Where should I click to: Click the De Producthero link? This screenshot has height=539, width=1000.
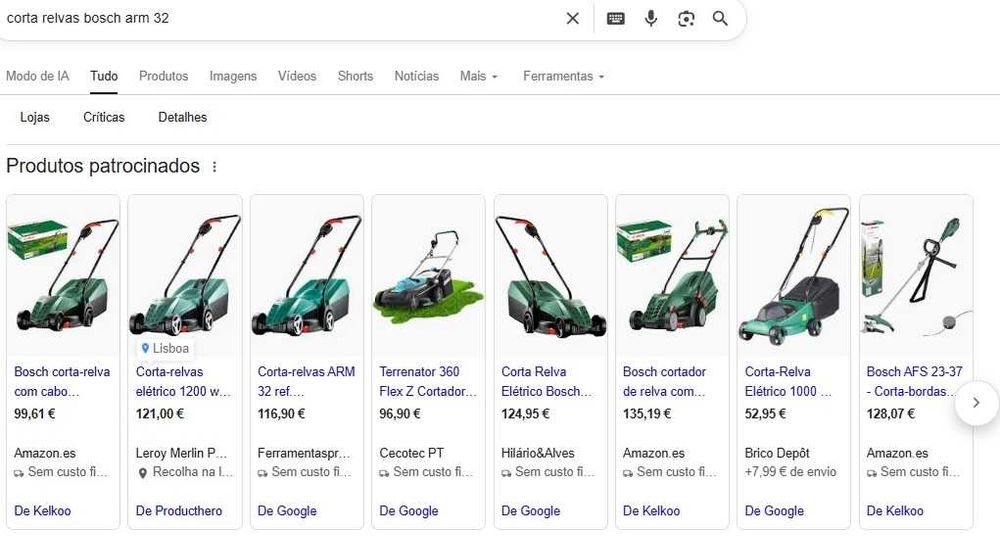coord(179,511)
